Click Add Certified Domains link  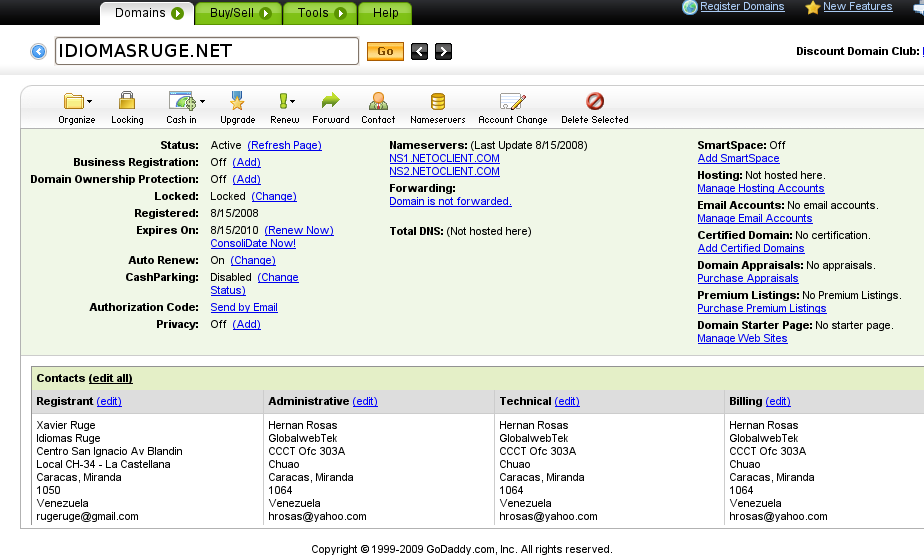[x=751, y=249]
